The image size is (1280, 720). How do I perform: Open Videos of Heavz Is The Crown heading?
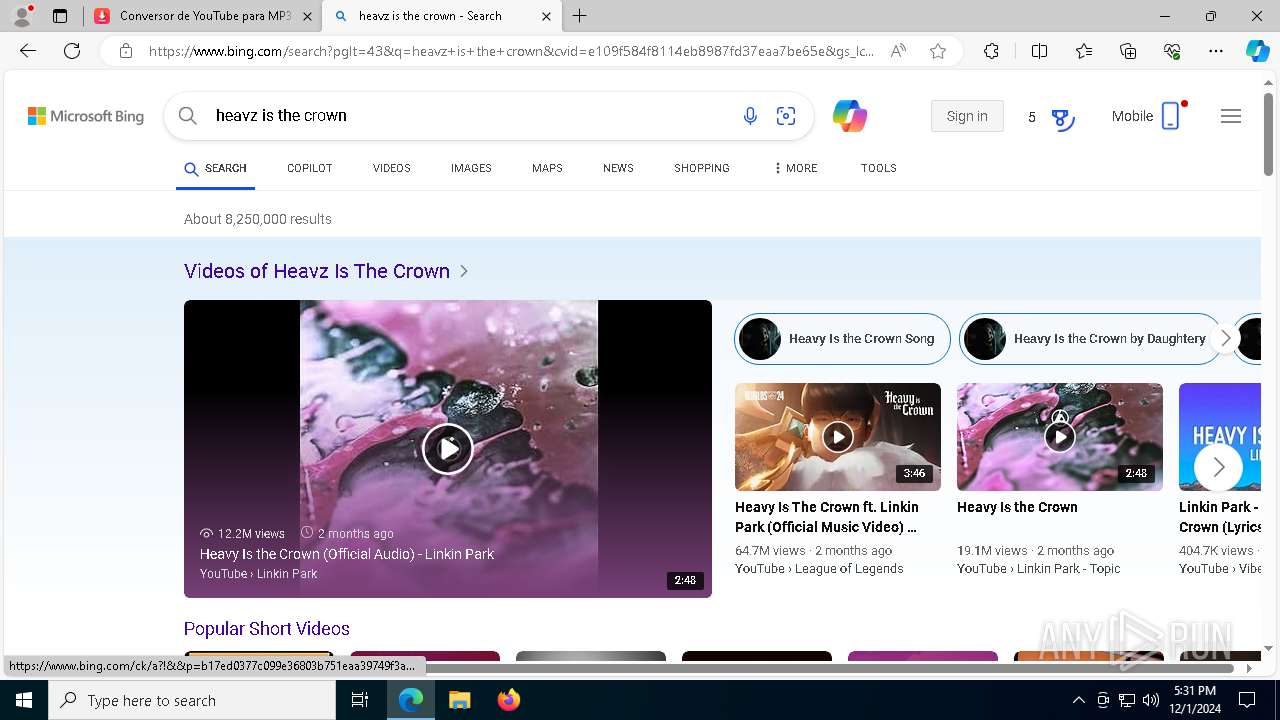point(317,271)
